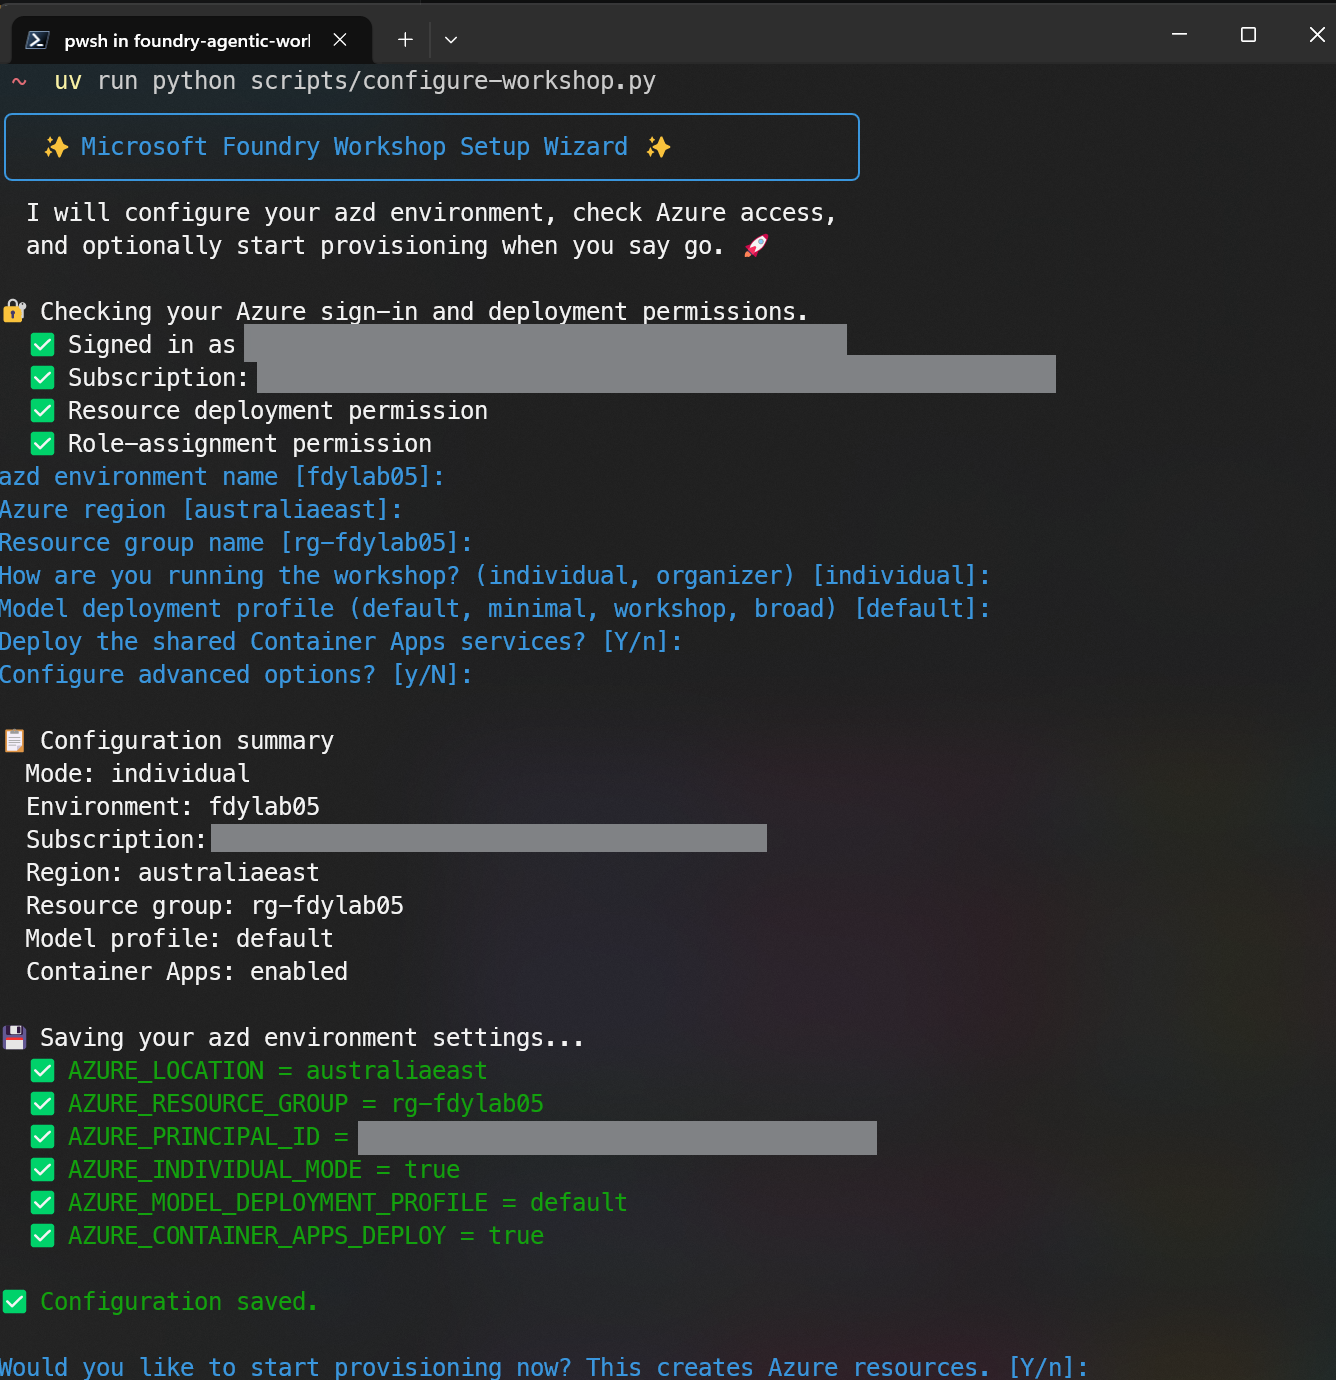The image size is (1336, 1380).
Task: Minimize the terminal window
Action: (x=1180, y=34)
